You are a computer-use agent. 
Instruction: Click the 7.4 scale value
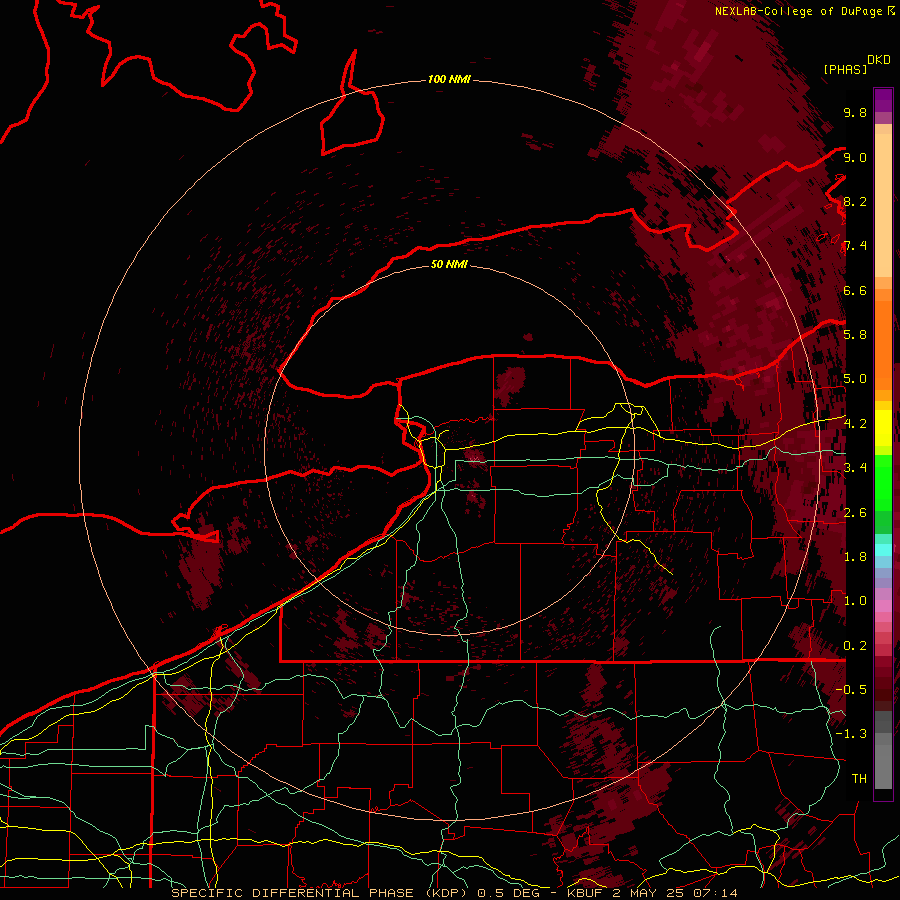click(855, 246)
